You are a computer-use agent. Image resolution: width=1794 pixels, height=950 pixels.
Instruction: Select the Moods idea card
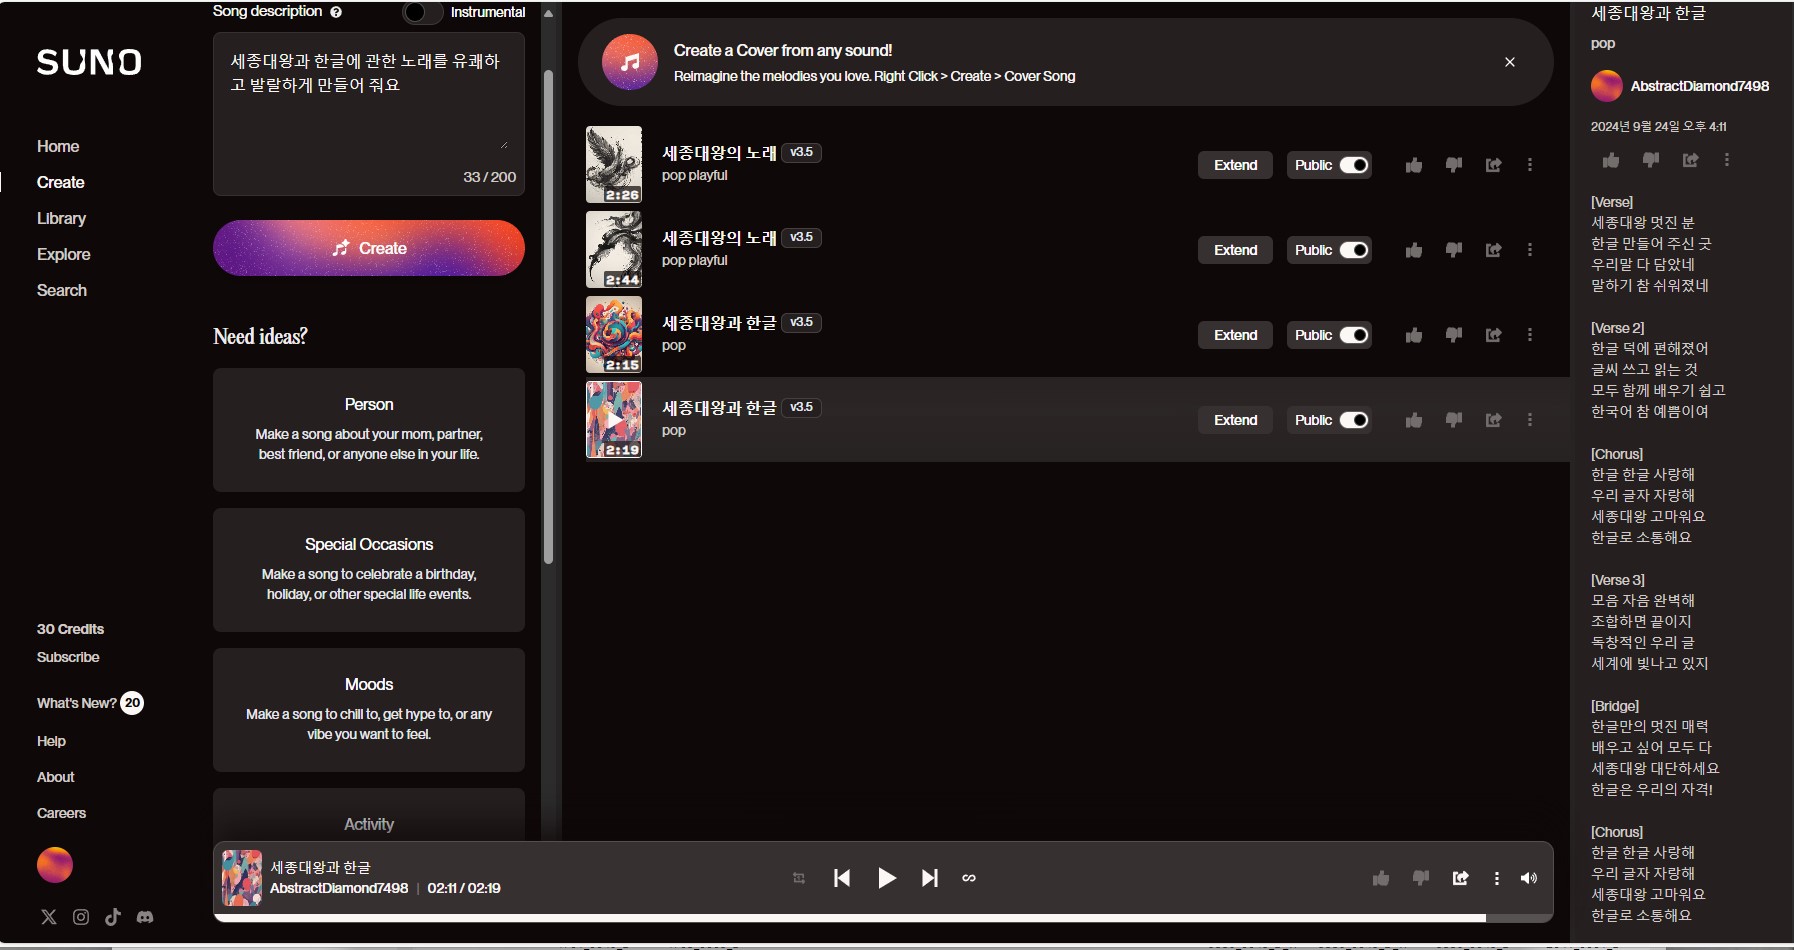point(369,710)
